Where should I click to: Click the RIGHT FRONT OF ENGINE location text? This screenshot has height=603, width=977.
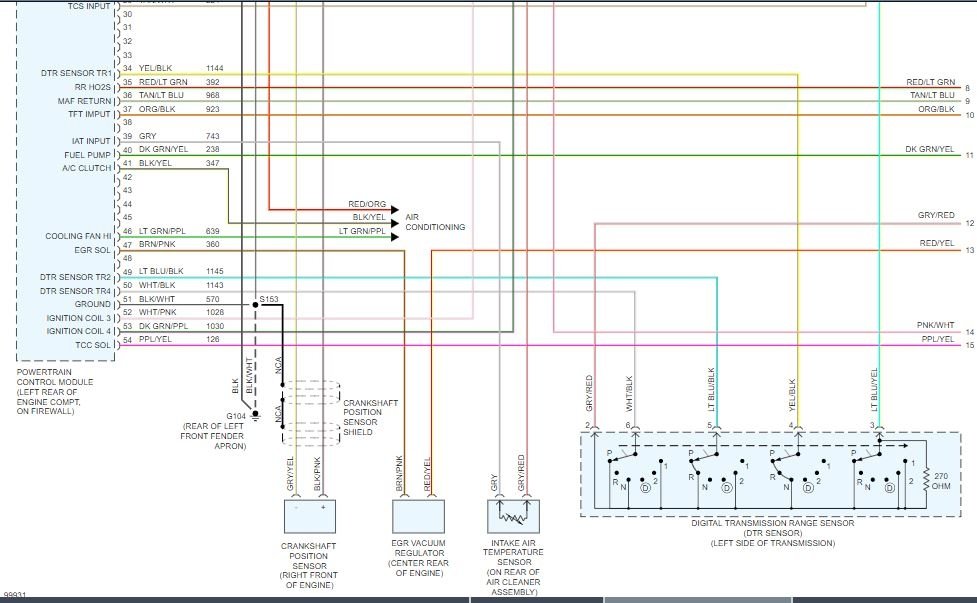click(x=308, y=581)
